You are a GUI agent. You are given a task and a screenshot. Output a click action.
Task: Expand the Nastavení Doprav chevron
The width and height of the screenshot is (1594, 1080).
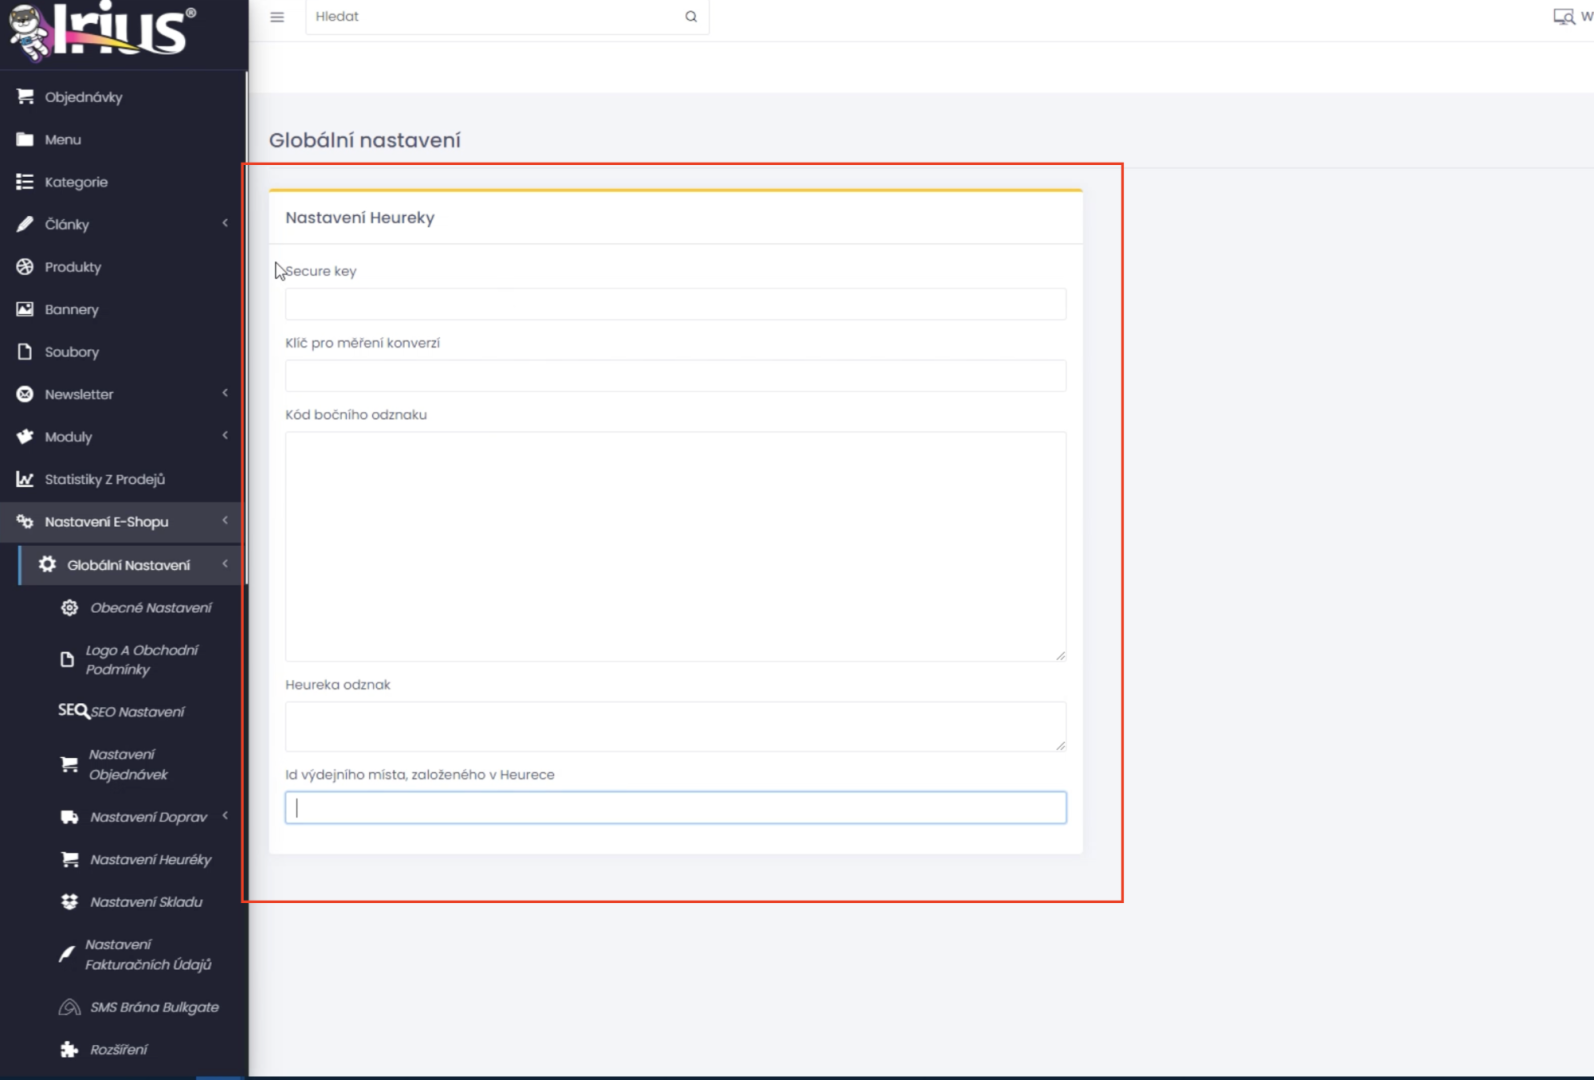point(225,816)
